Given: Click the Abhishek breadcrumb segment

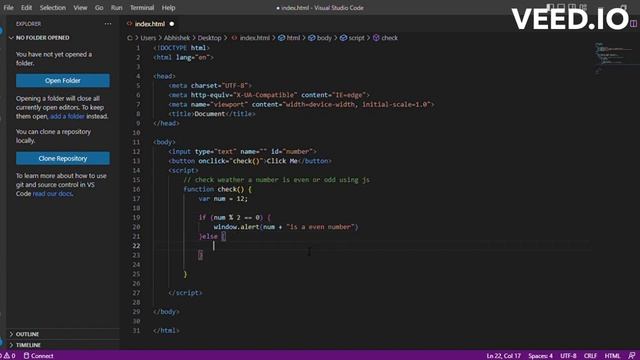Looking at the screenshot, I should click(x=177, y=38).
